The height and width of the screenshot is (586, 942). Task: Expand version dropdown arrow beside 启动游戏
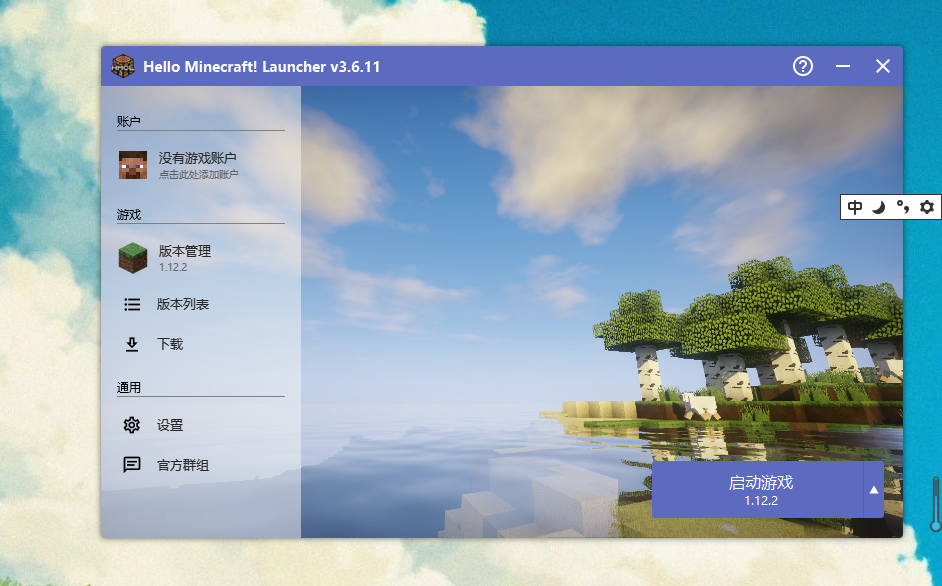click(x=873, y=490)
